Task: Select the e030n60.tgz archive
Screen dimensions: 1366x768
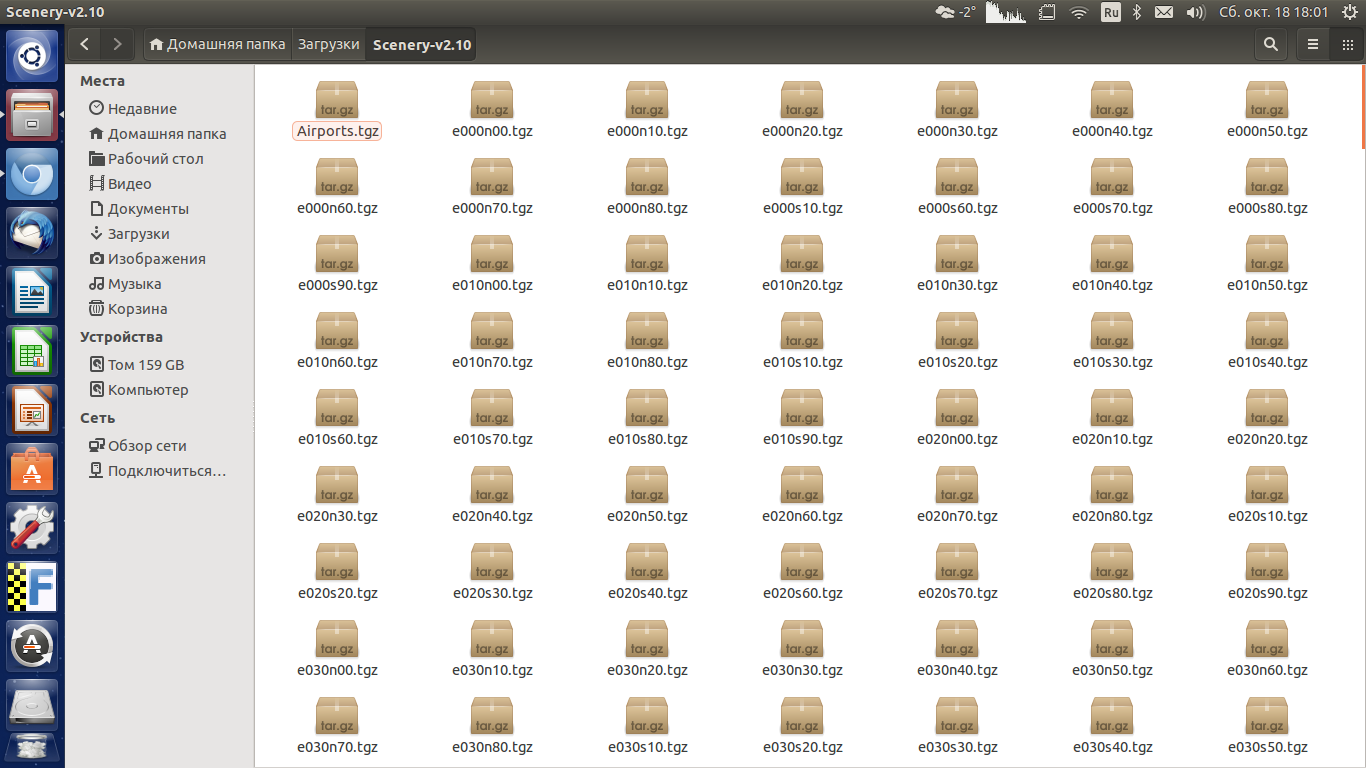Action: pos(1267,649)
